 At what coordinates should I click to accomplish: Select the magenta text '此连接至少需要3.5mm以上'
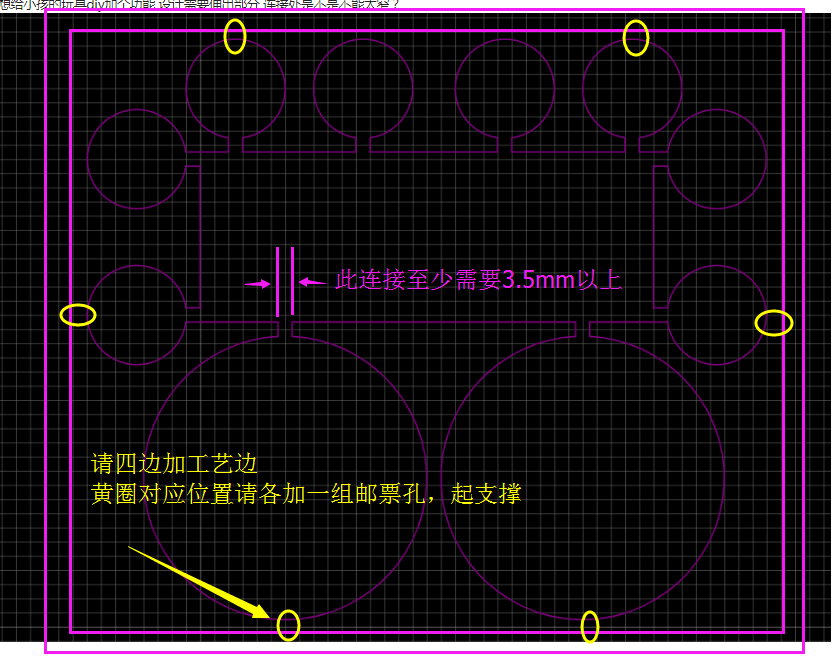(478, 281)
